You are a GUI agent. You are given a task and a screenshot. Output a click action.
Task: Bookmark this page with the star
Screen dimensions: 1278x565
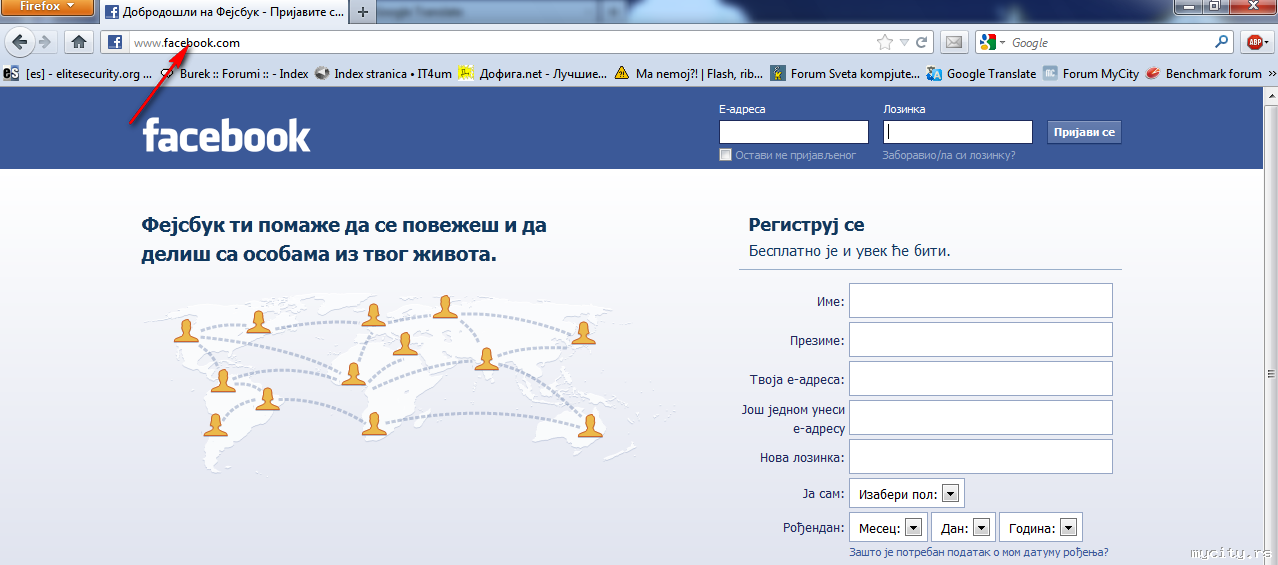(x=885, y=42)
